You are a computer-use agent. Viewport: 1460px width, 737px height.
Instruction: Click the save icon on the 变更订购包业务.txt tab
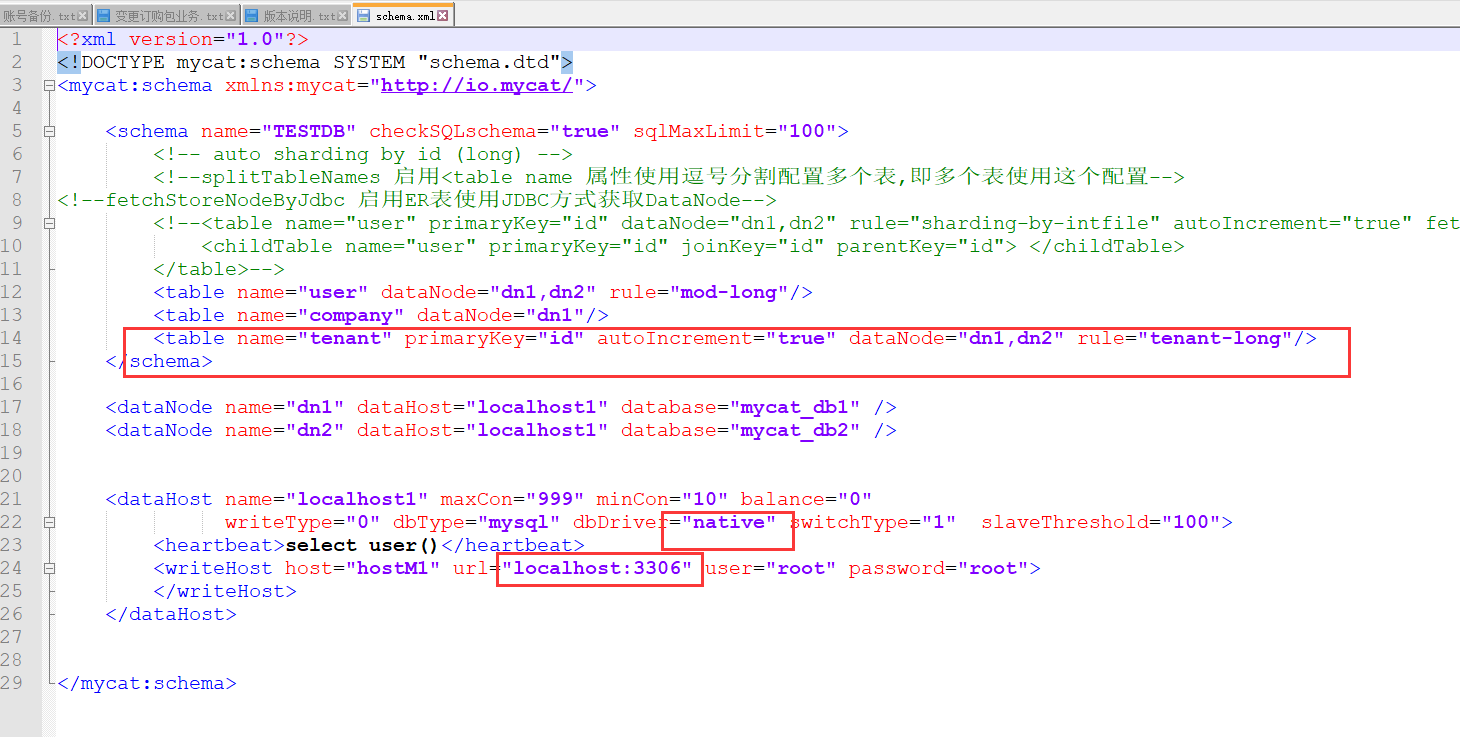[x=103, y=13]
